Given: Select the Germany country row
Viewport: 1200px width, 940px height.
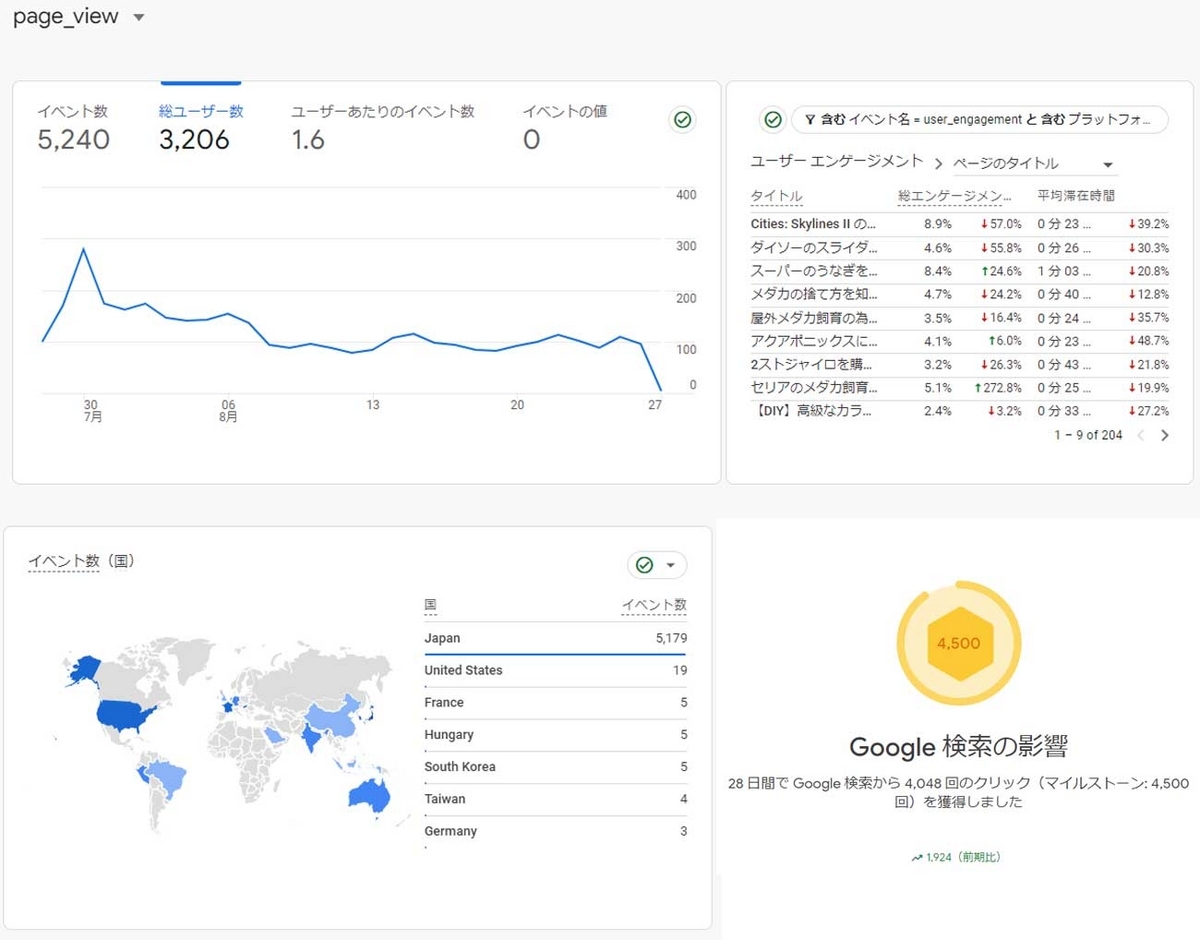Looking at the screenshot, I should pyautogui.click(x=555, y=831).
